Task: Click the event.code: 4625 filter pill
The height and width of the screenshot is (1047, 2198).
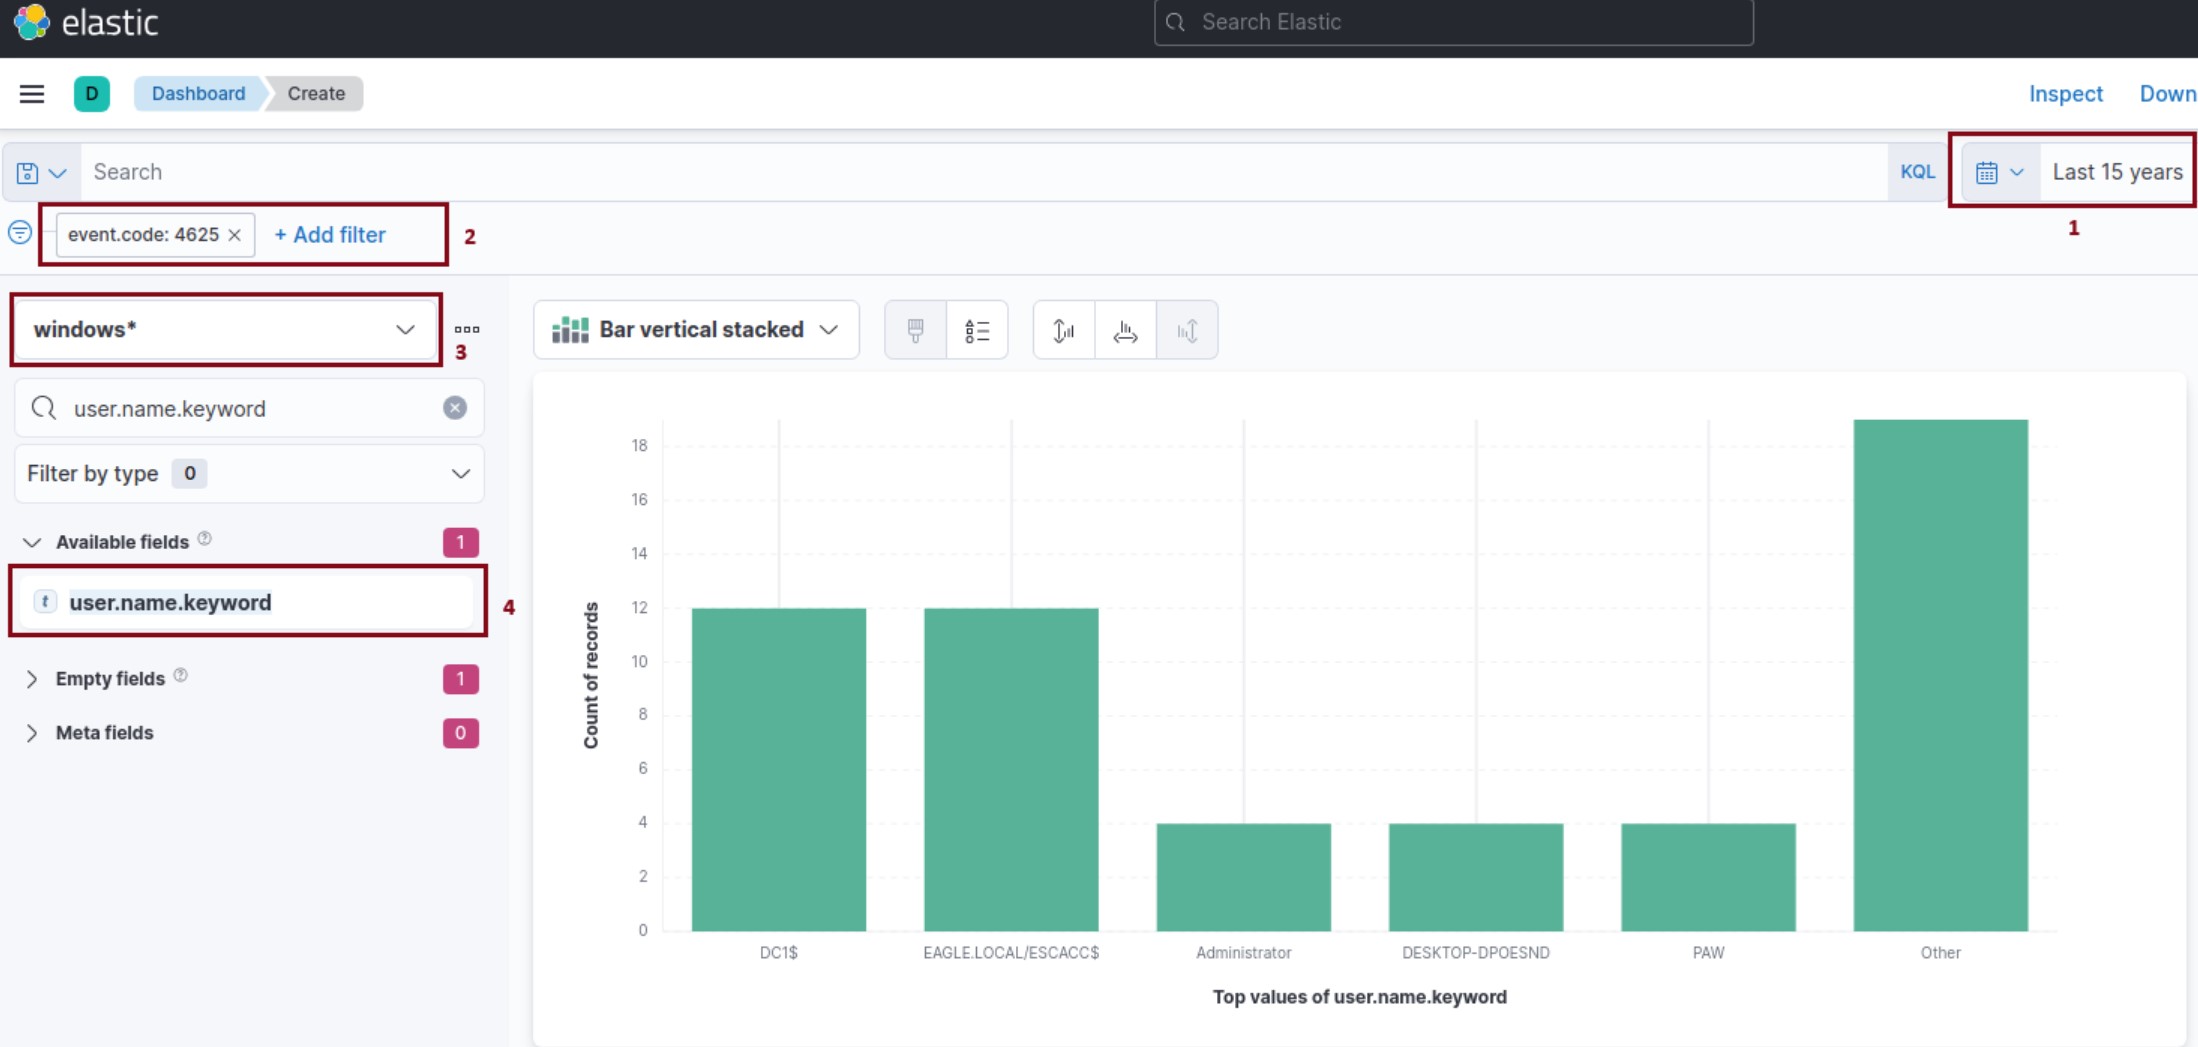Action: pos(143,235)
